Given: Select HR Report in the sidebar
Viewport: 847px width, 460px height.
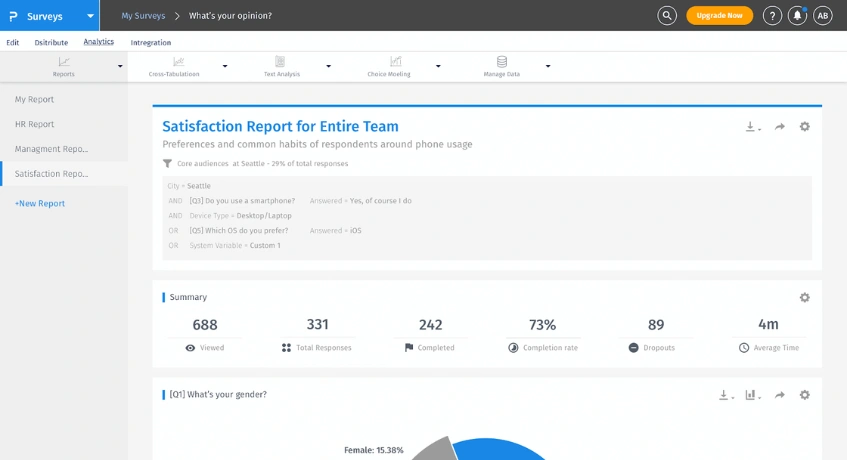Looking at the screenshot, I should point(35,124).
